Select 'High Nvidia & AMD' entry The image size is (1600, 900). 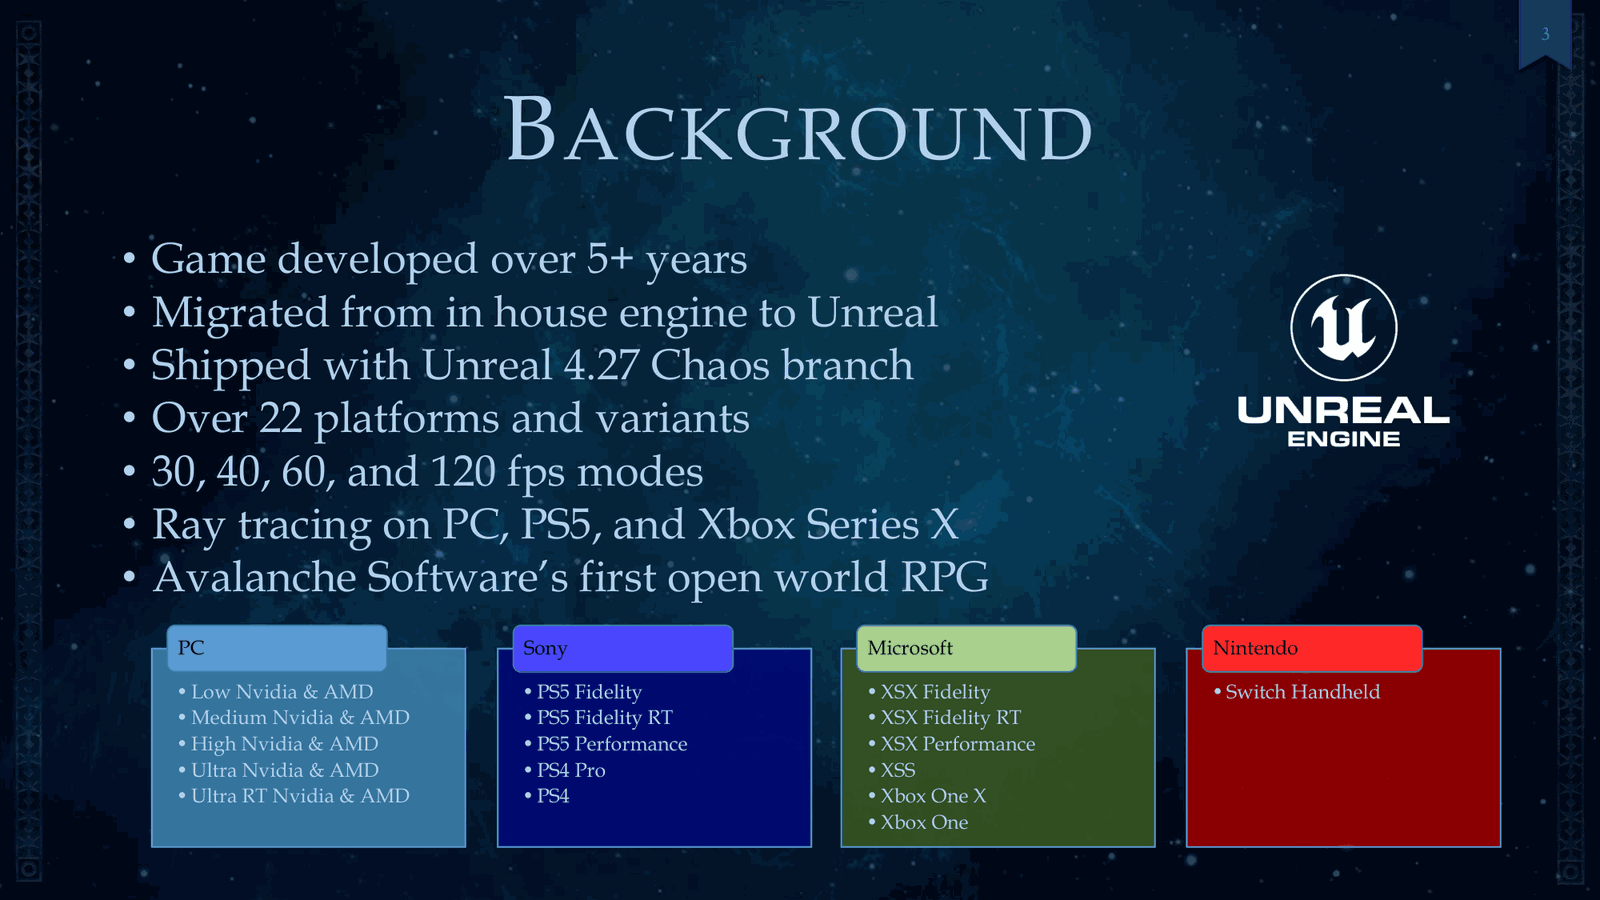coord(285,744)
